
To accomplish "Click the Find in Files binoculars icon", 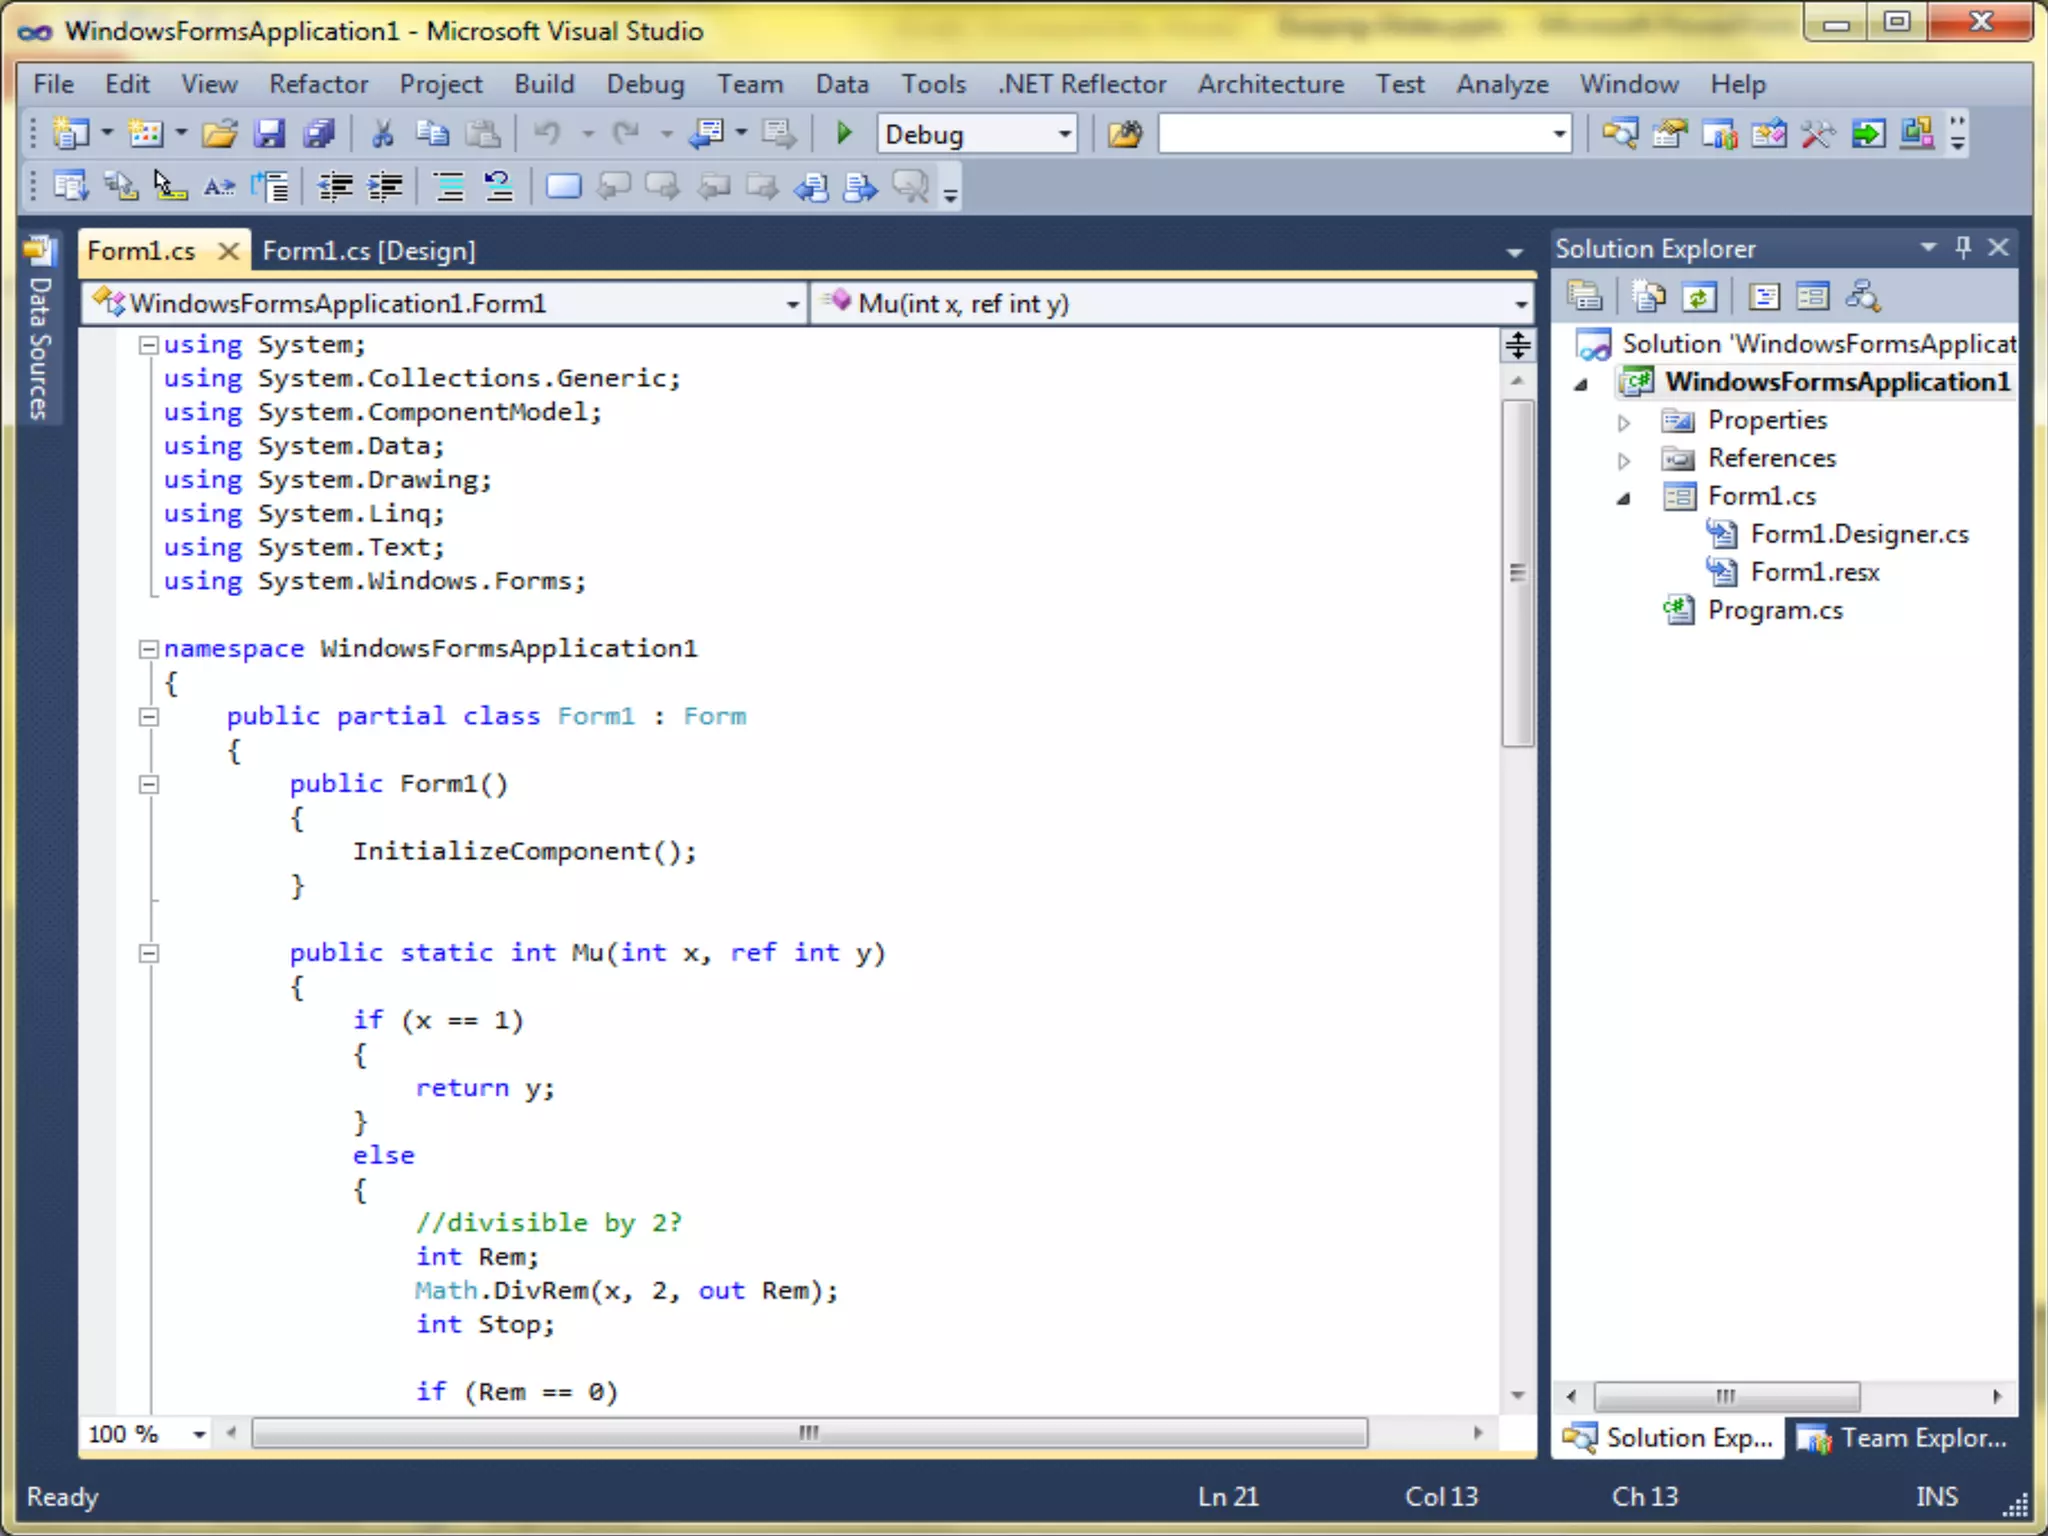I will tap(1124, 133).
